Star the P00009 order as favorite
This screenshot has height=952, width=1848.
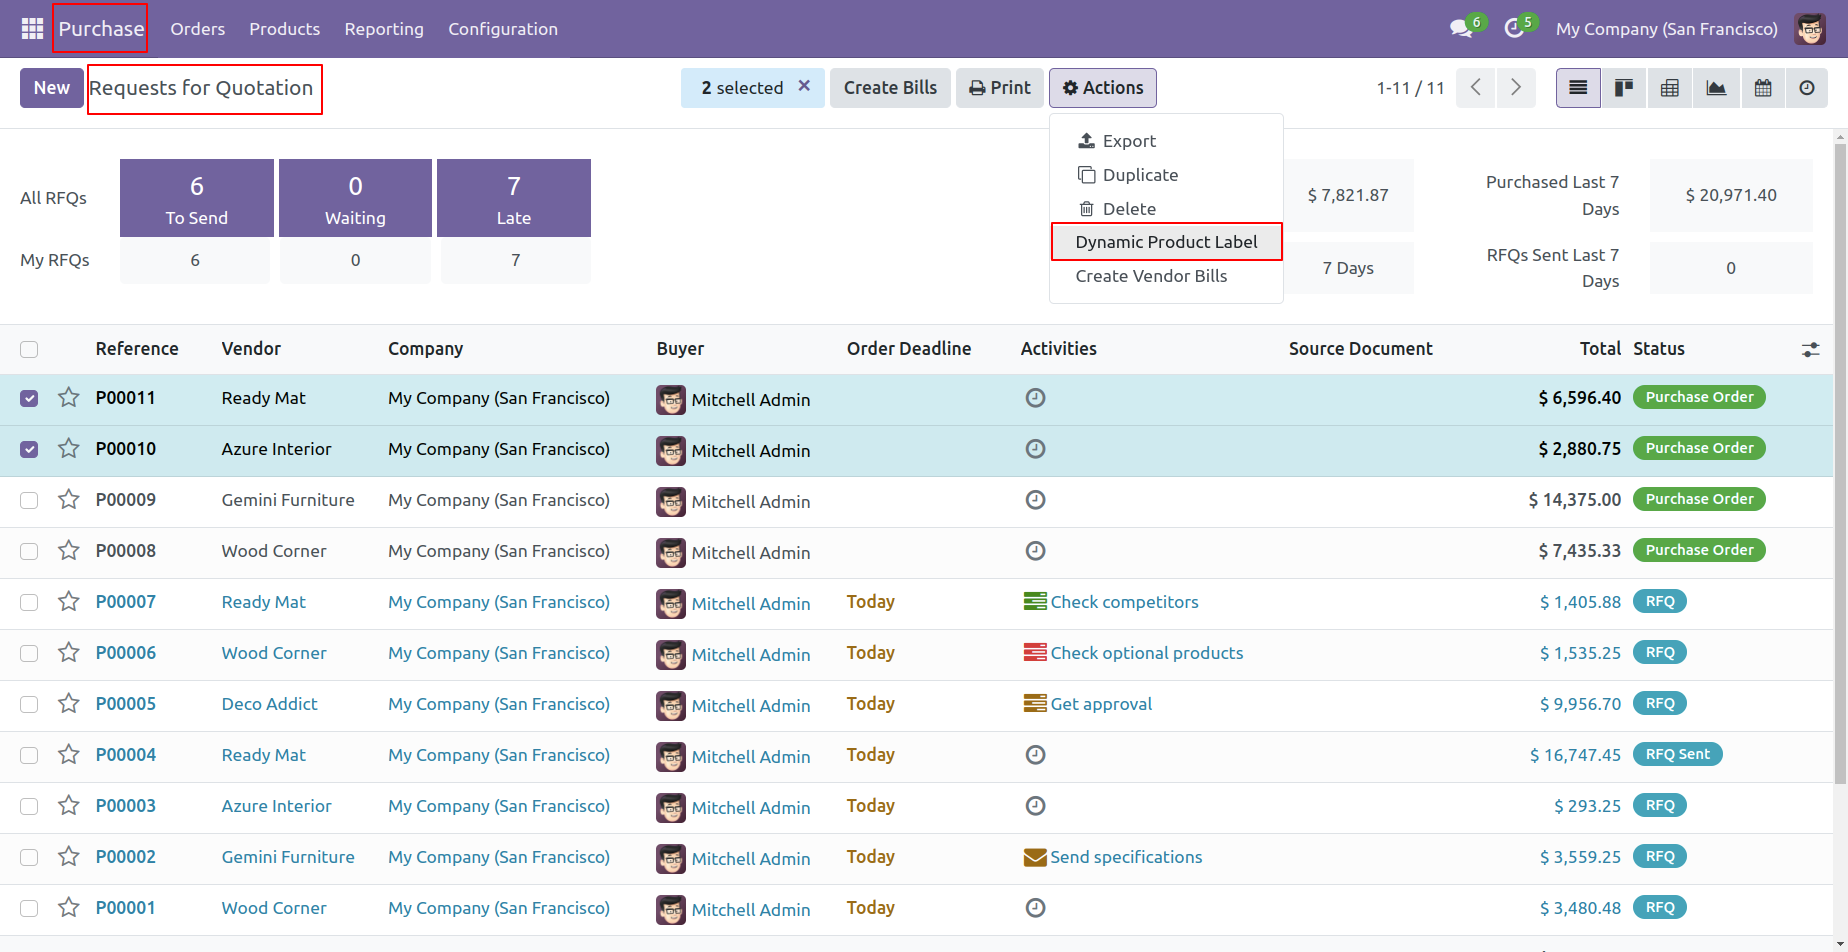(69, 500)
